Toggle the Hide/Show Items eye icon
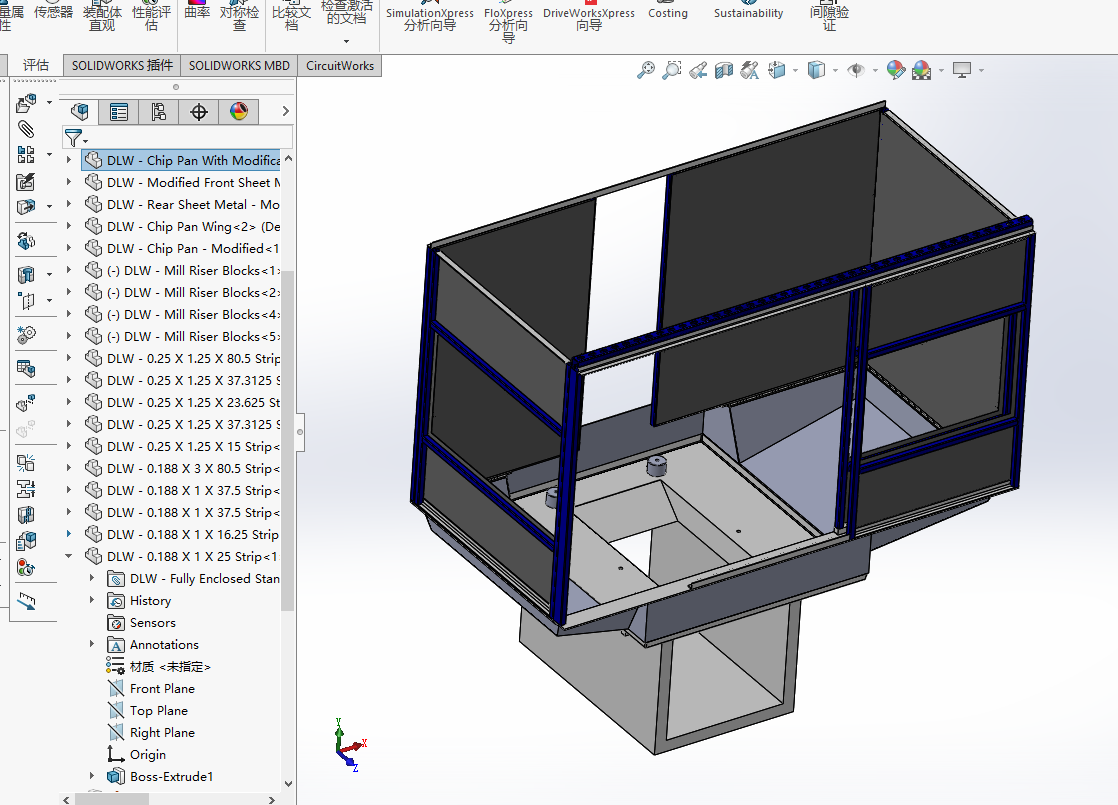Image resolution: width=1118 pixels, height=805 pixels. (x=856, y=70)
